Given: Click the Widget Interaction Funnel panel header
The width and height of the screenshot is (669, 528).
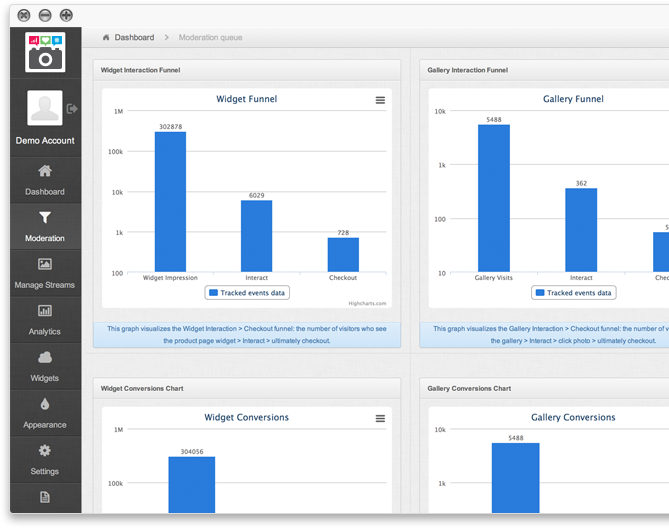Looking at the screenshot, I should tap(247, 70).
